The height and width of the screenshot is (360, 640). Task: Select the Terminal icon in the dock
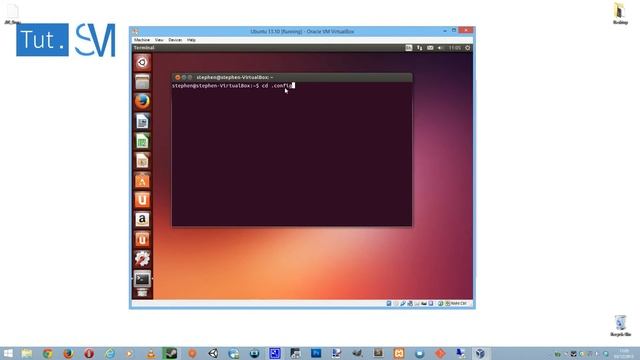pyautogui.click(x=142, y=279)
